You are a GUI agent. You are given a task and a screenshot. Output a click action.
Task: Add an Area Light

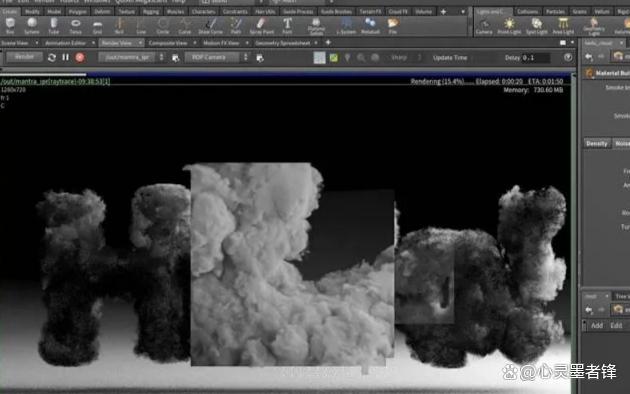tap(563, 26)
